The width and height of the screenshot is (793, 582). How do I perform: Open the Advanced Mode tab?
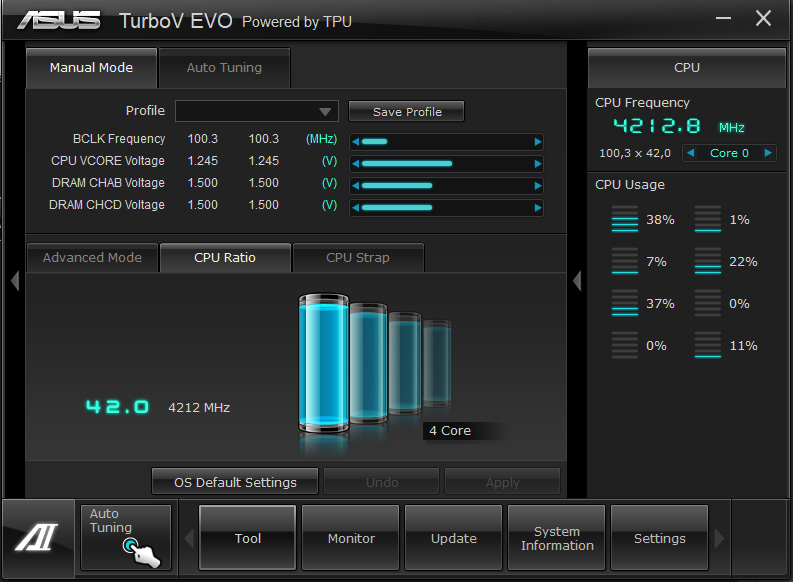[x=93, y=258]
